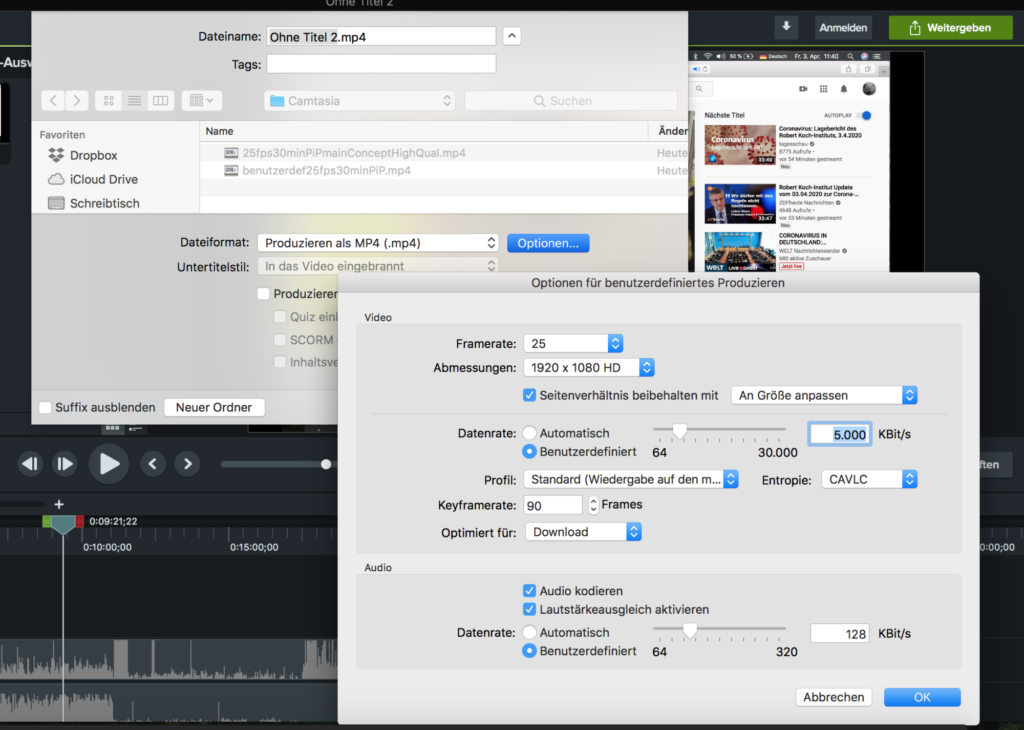
Task: Switch file dialog to icon grid view
Action: coord(108,101)
